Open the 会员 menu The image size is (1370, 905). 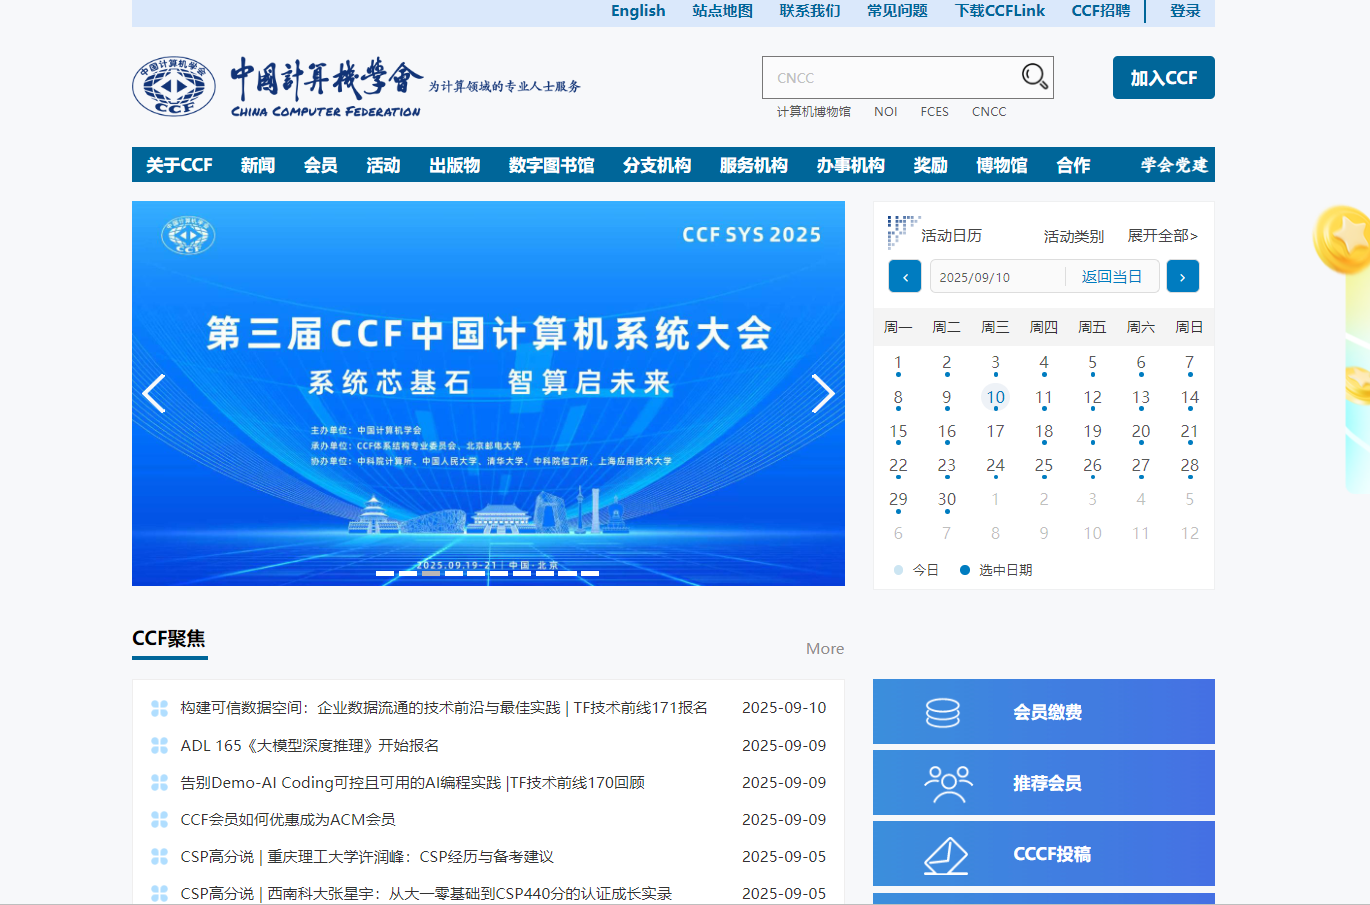point(320,165)
